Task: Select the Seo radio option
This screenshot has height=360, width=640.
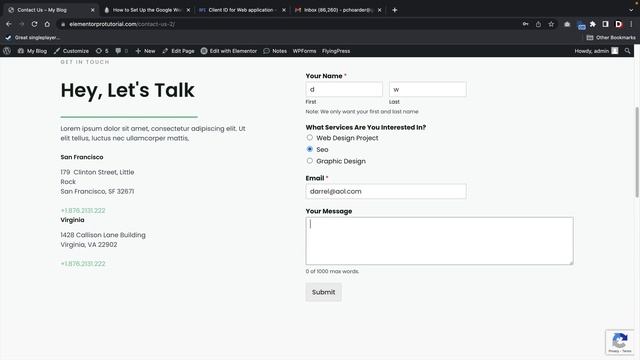Action: tap(310, 149)
